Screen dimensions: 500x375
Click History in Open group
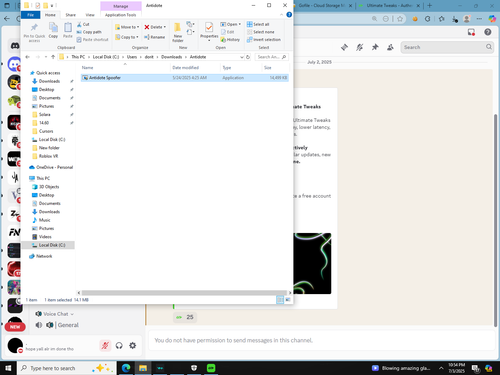coord(230,40)
